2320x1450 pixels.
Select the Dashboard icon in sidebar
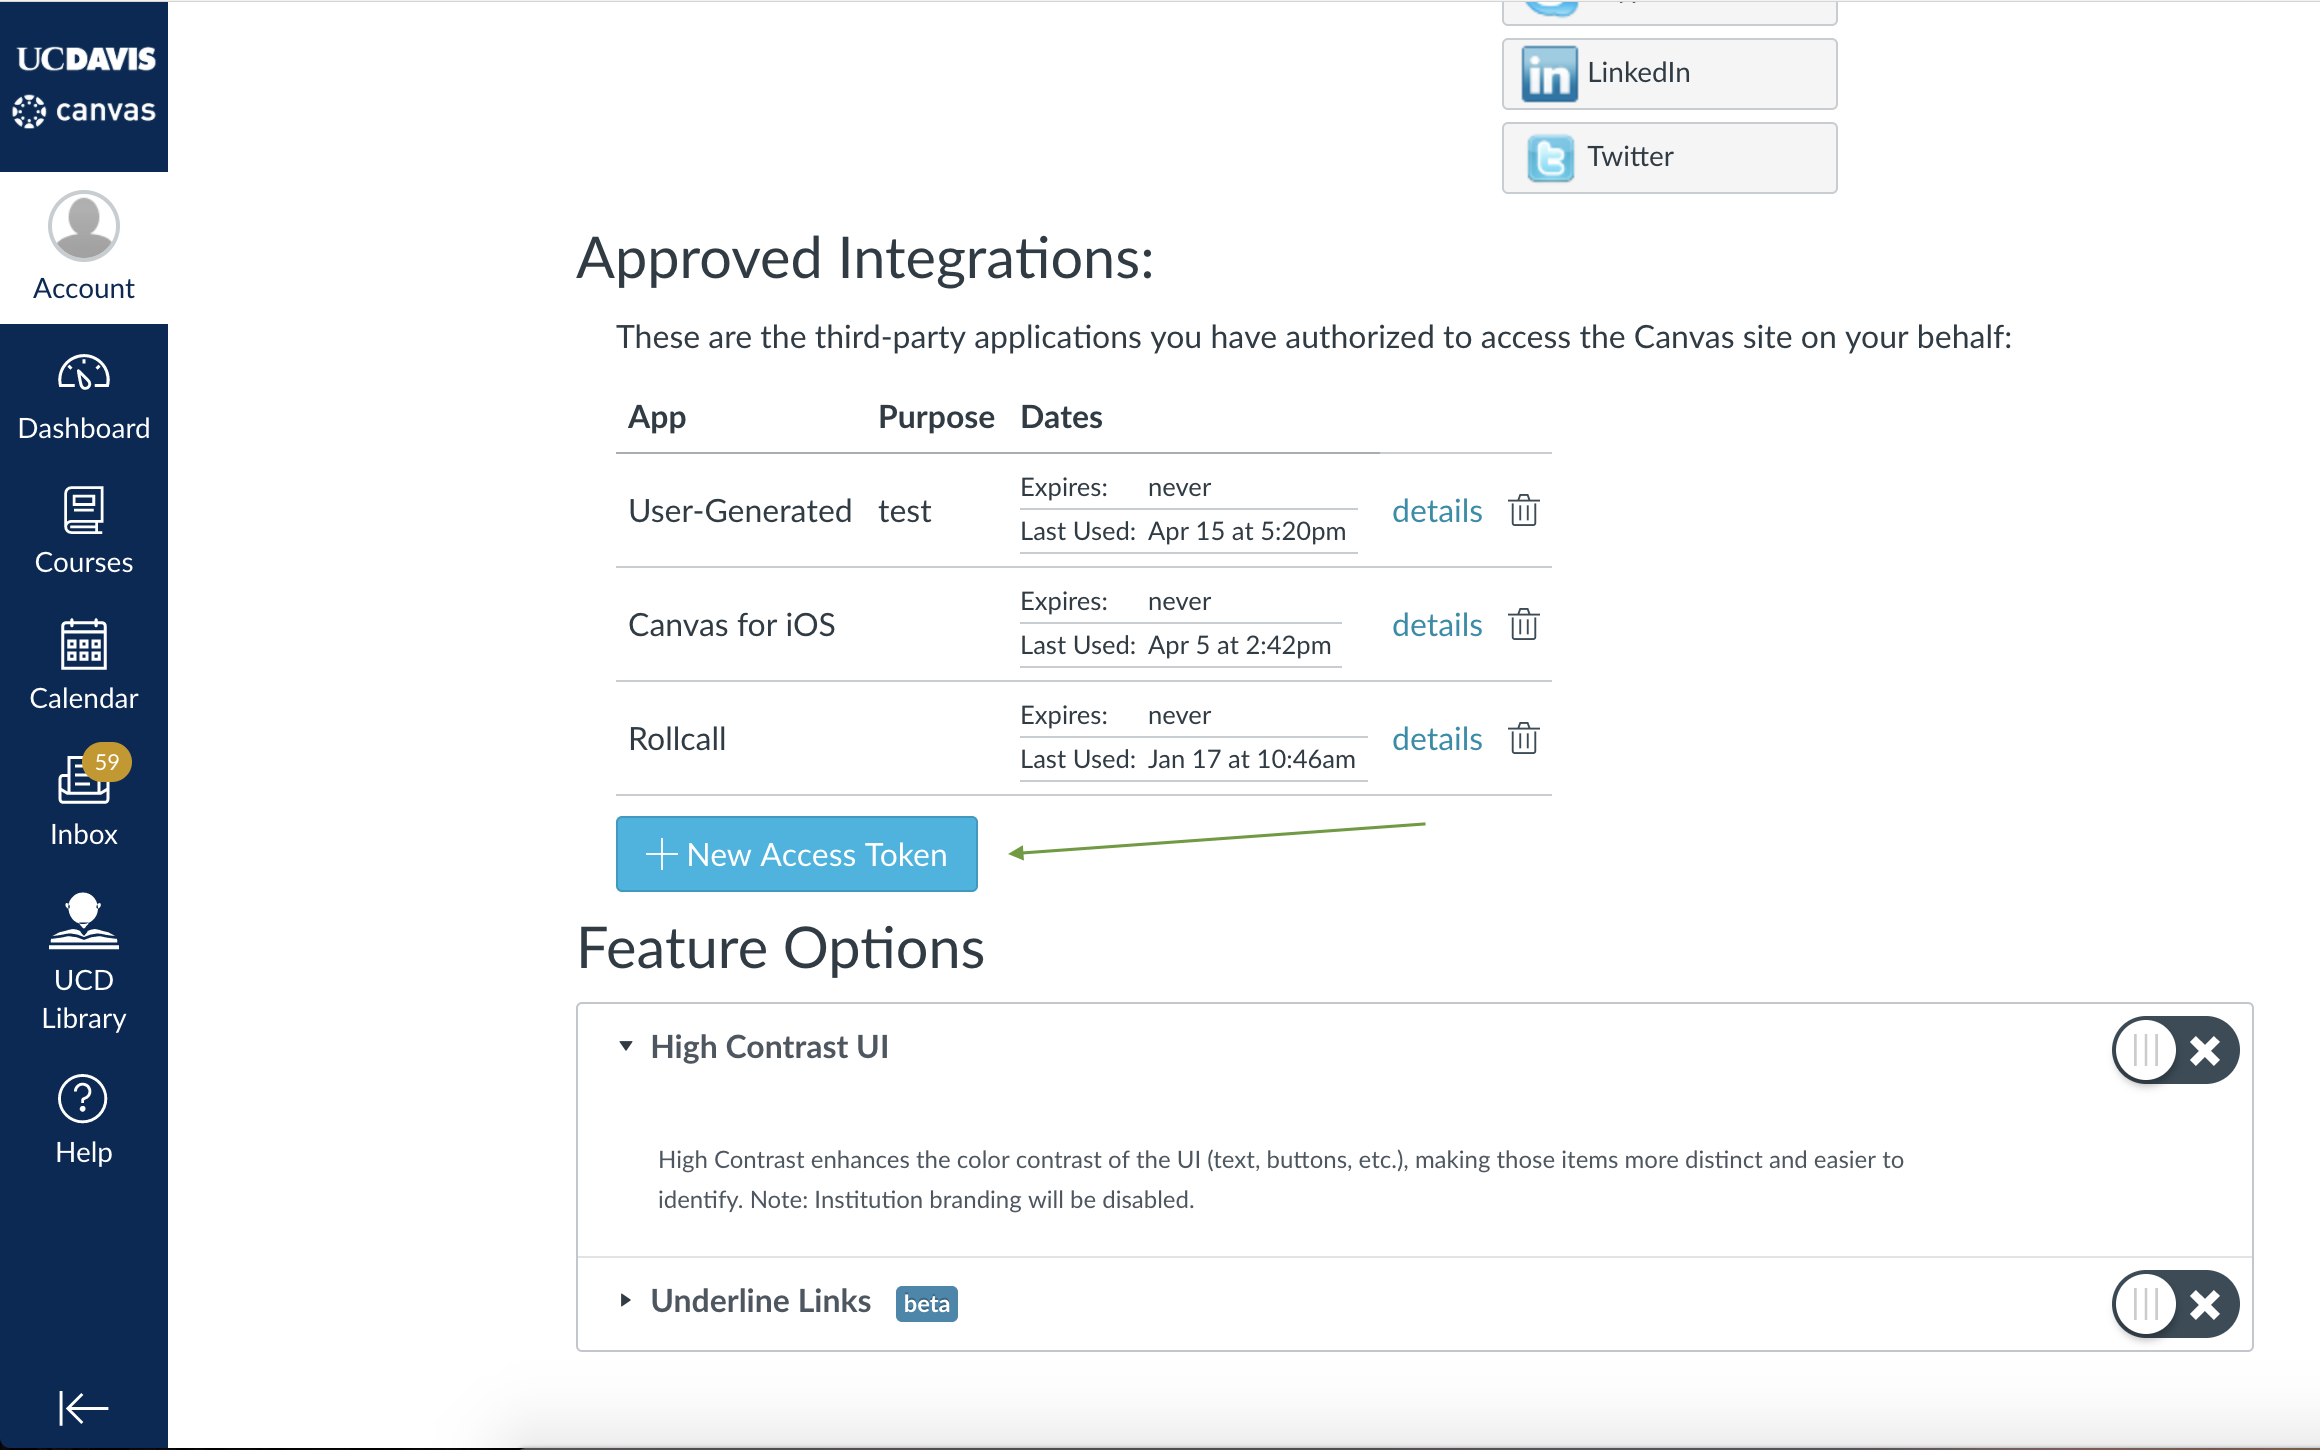[84, 375]
